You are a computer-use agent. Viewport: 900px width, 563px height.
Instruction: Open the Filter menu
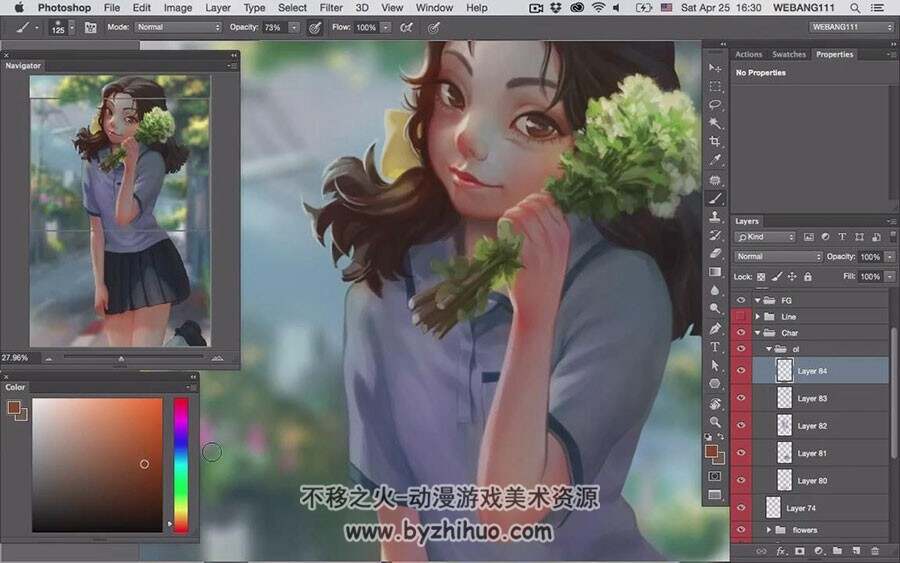pos(331,8)
